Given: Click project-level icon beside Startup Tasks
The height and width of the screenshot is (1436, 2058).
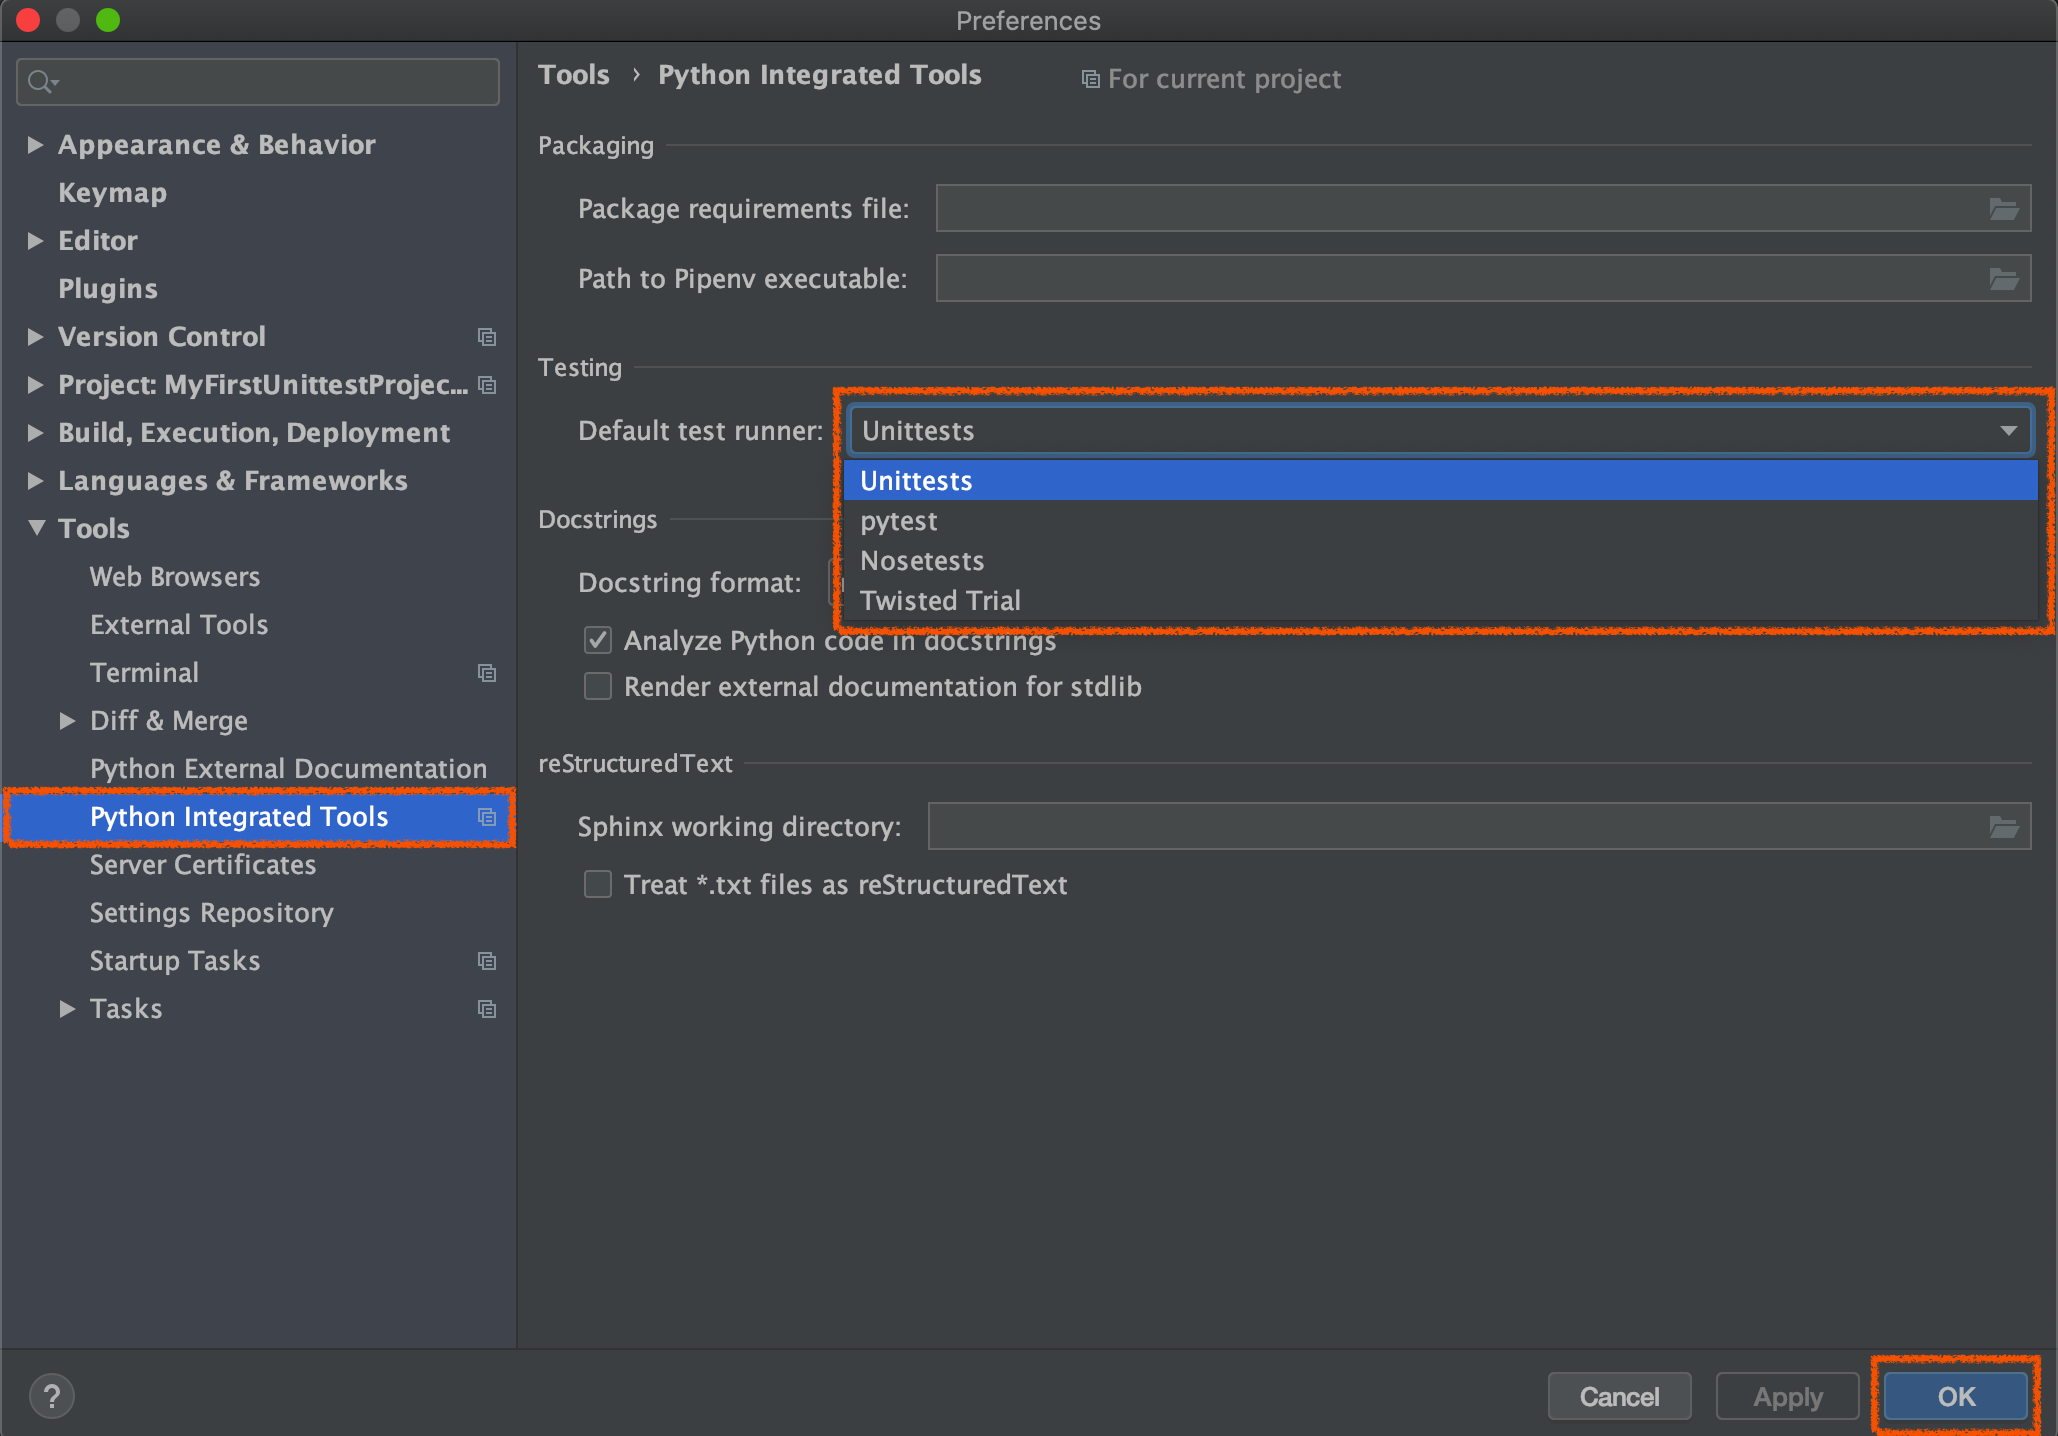Looking at the screenshot, I should (487, 961).
